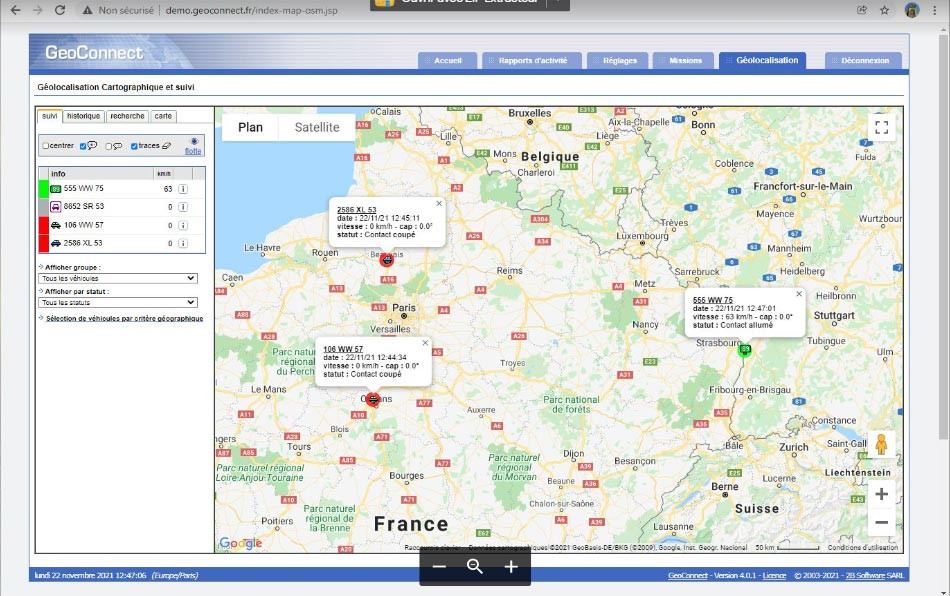950x596 pixels.
Task: Select the Street View pegman icon
Action: [881, 445]
